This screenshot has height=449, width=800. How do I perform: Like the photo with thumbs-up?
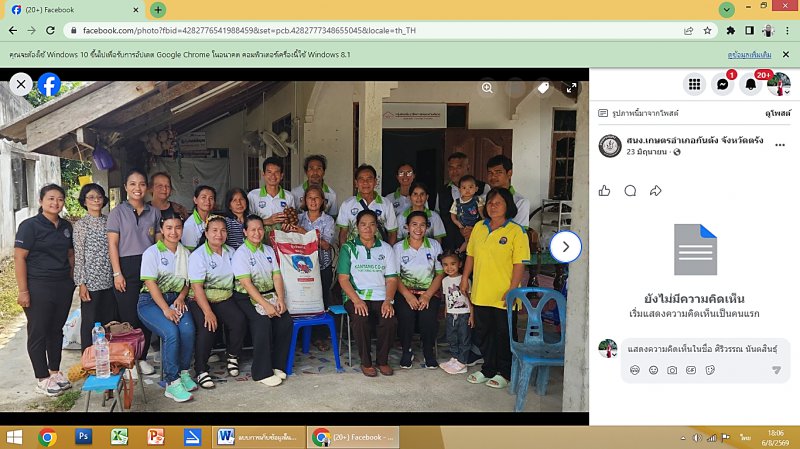pos(605,191)
